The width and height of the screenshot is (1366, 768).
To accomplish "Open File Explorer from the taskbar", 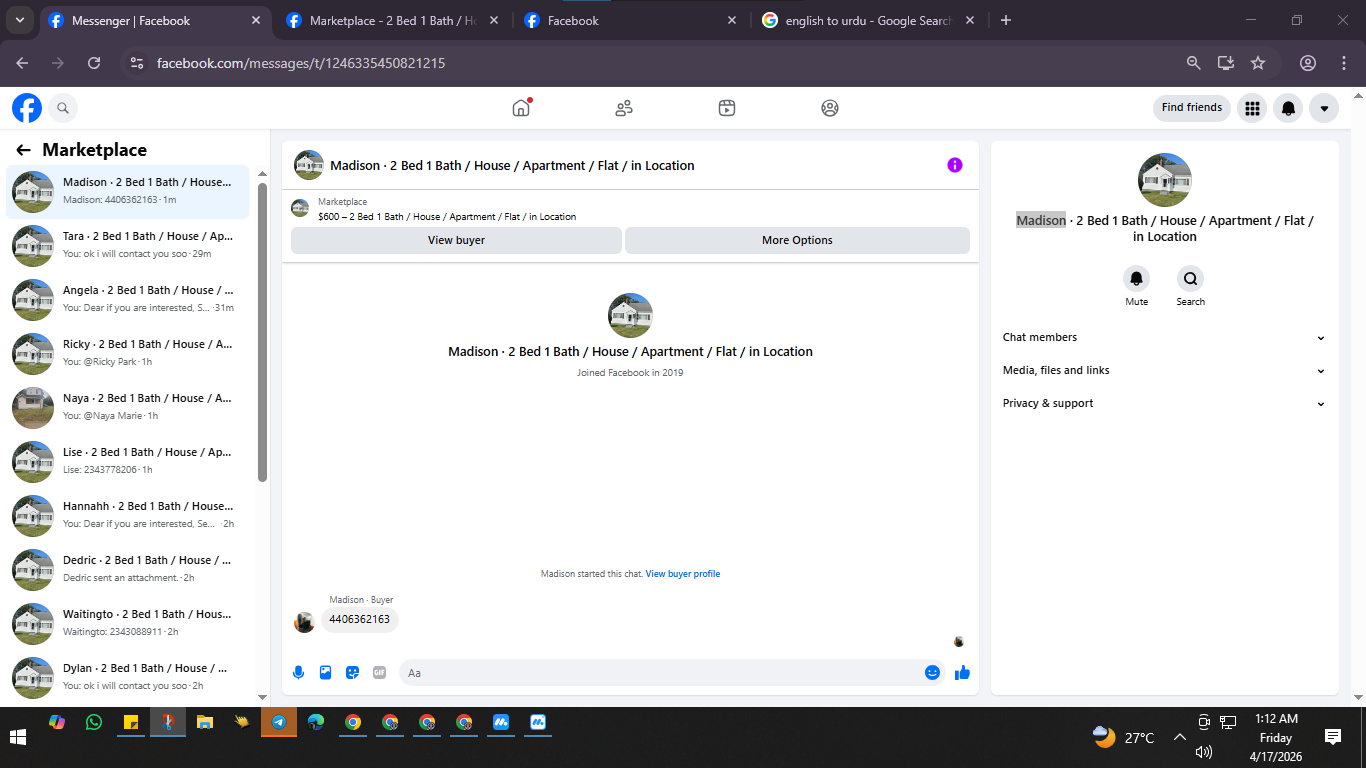I will point(205,722).
